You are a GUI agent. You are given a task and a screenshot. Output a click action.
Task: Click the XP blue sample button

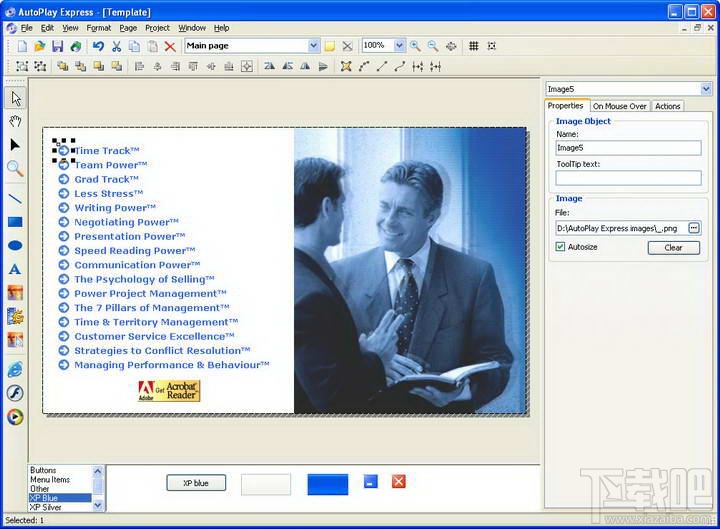pyautogui.click(x=196, y=483)
